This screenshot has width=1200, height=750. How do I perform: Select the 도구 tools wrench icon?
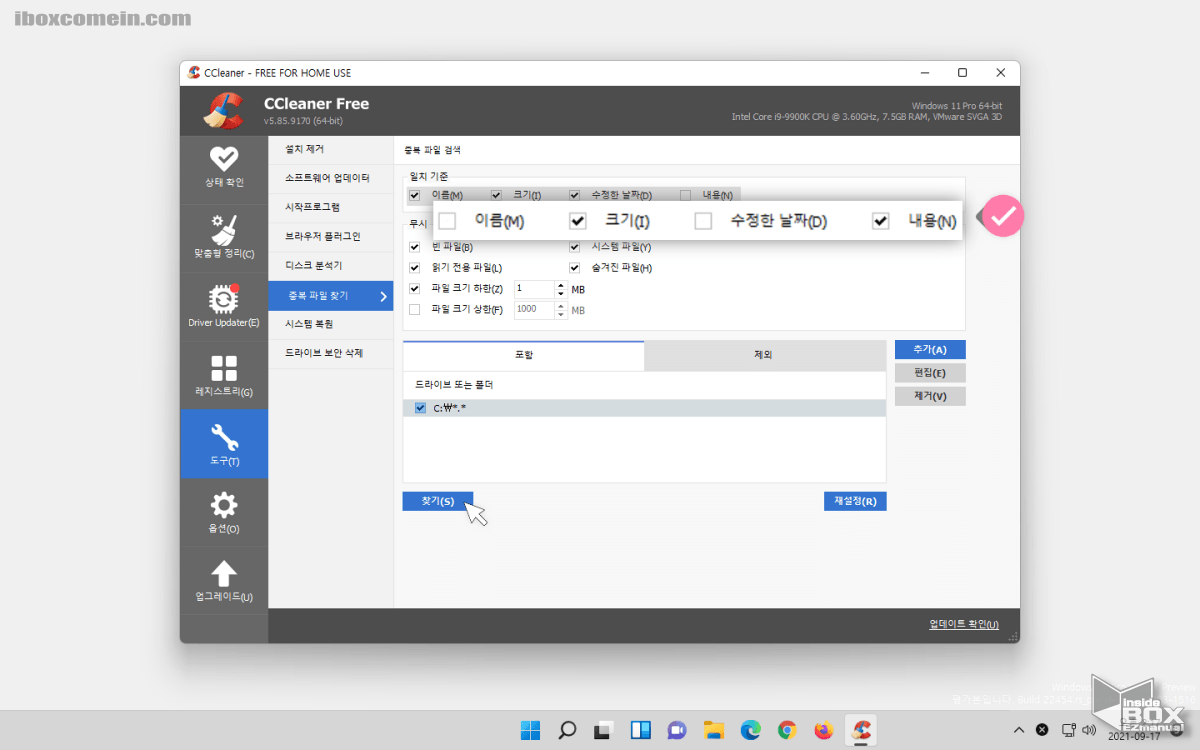[x=224, y=443]
